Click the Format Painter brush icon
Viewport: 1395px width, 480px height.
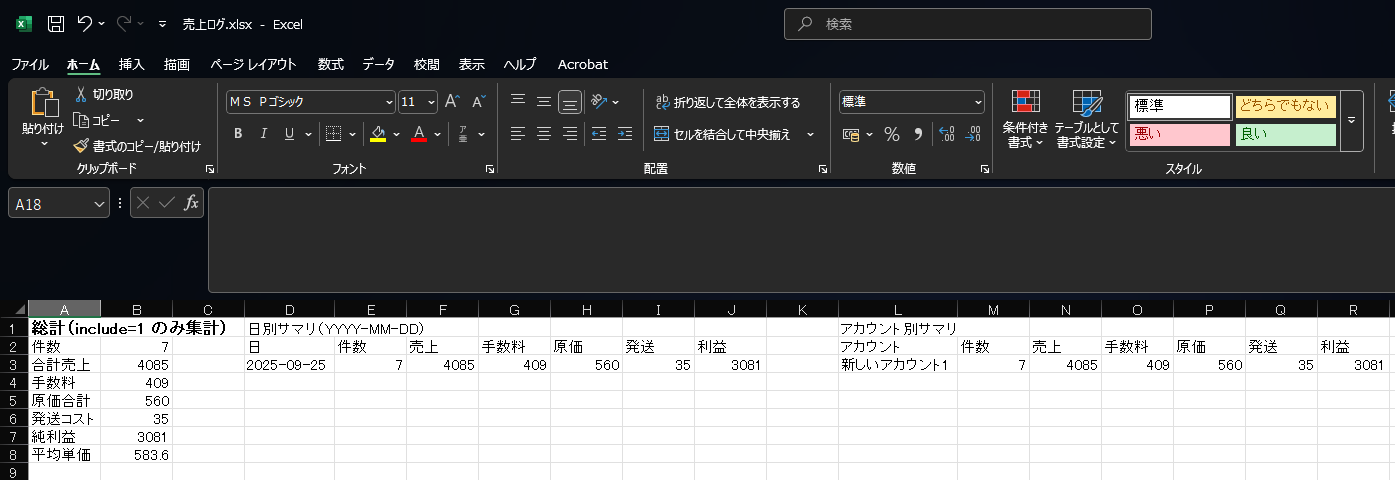tap(82, 146)
